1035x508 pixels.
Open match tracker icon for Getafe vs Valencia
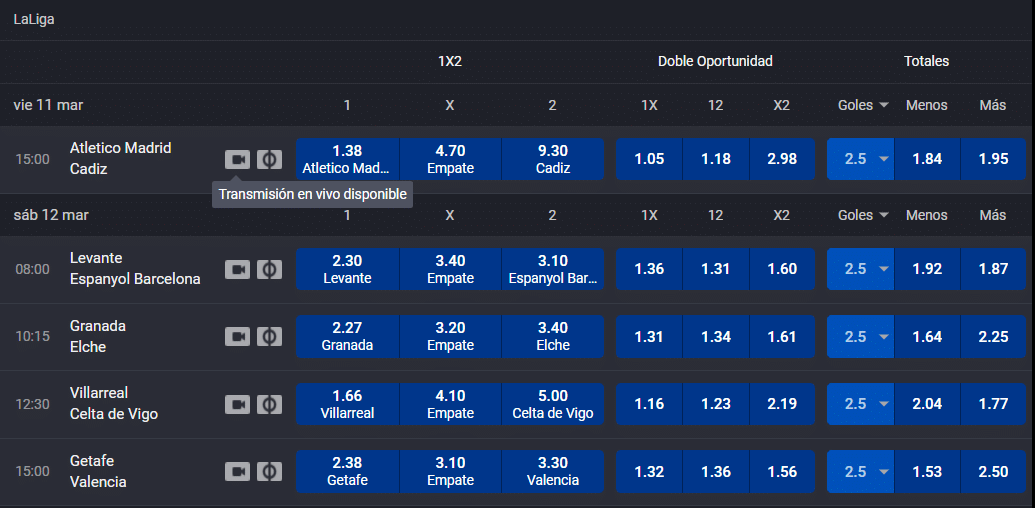(x=269, y=471)
